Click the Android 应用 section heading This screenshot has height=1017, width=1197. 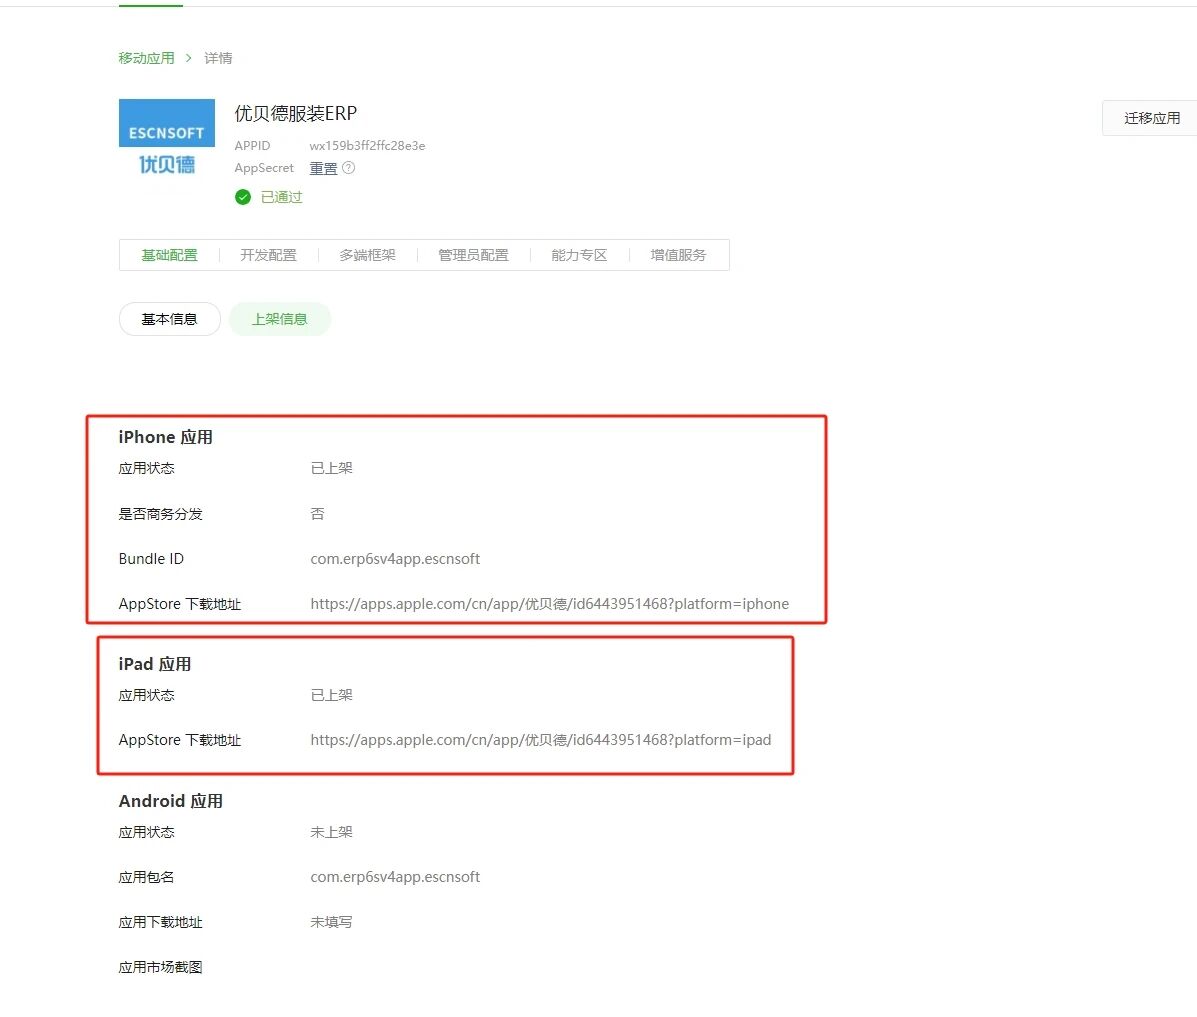171,801
